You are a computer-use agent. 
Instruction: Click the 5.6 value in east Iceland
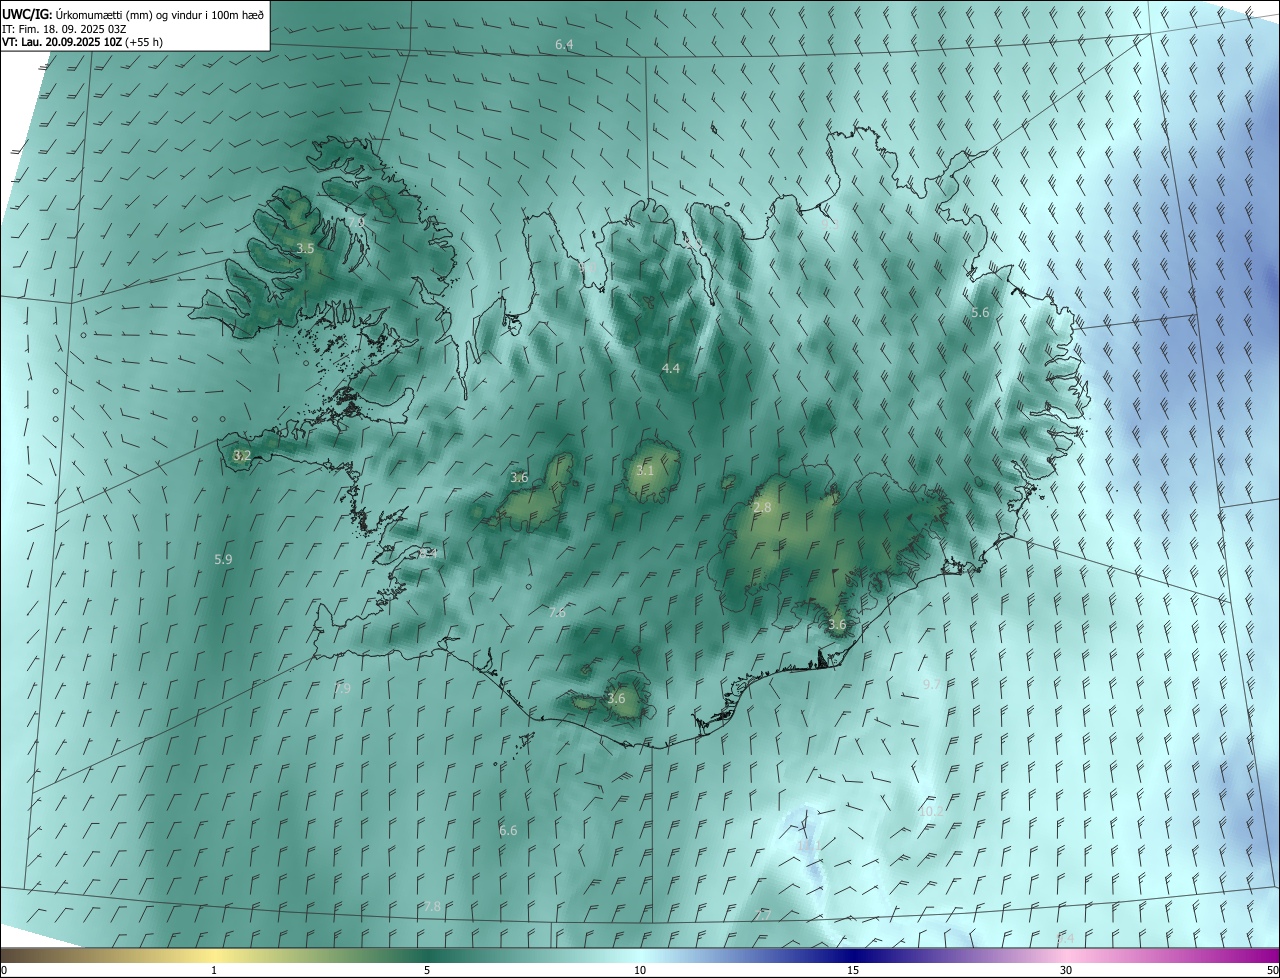[x=980, y=312]
